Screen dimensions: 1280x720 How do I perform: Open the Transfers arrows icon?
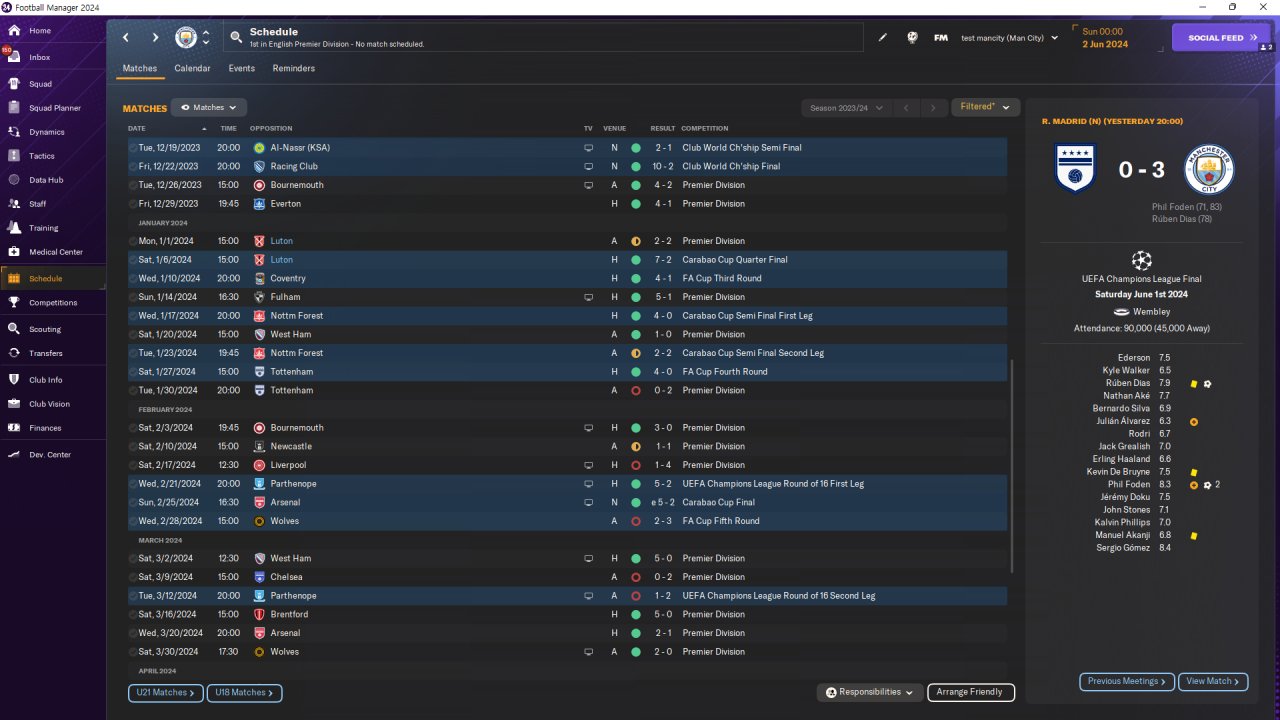click(14, 353)
